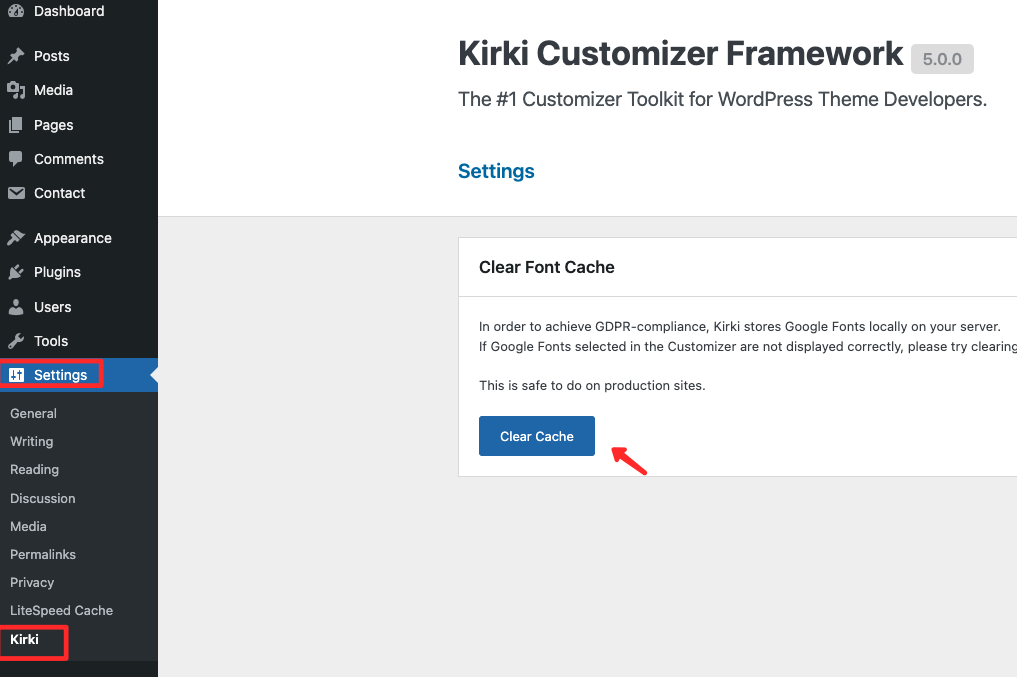Open the General settings submenu item

coord(33,413)
